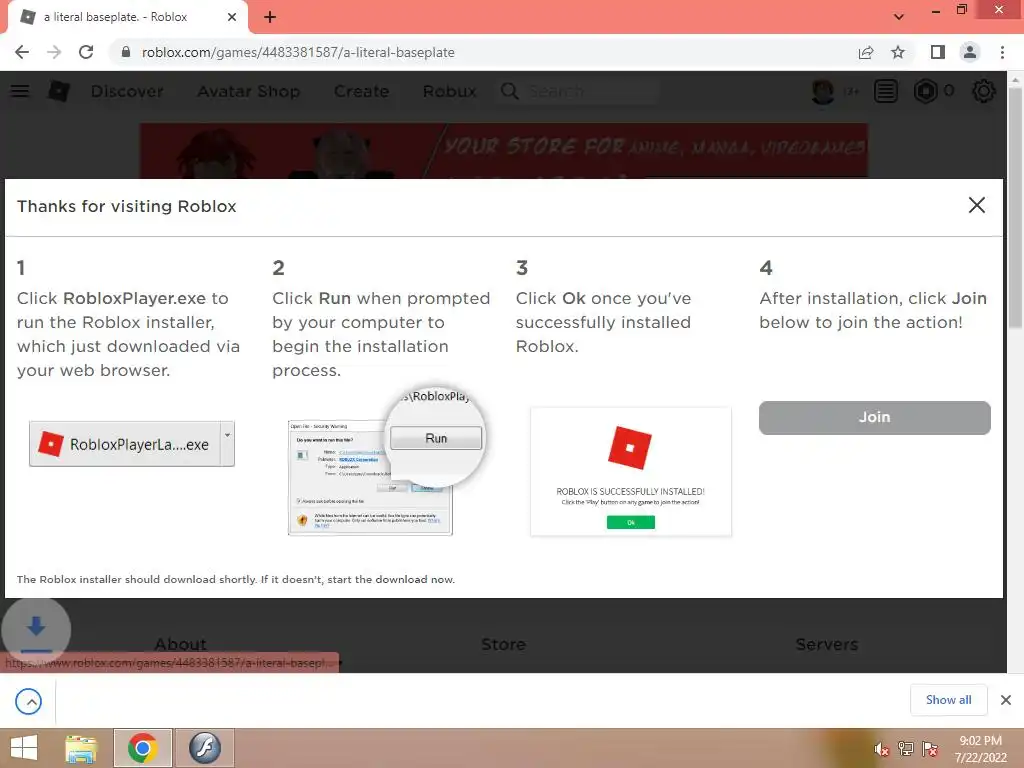Open the Chrome profile avatar icon
The image size is (1024, 768).
pos(970,52)
